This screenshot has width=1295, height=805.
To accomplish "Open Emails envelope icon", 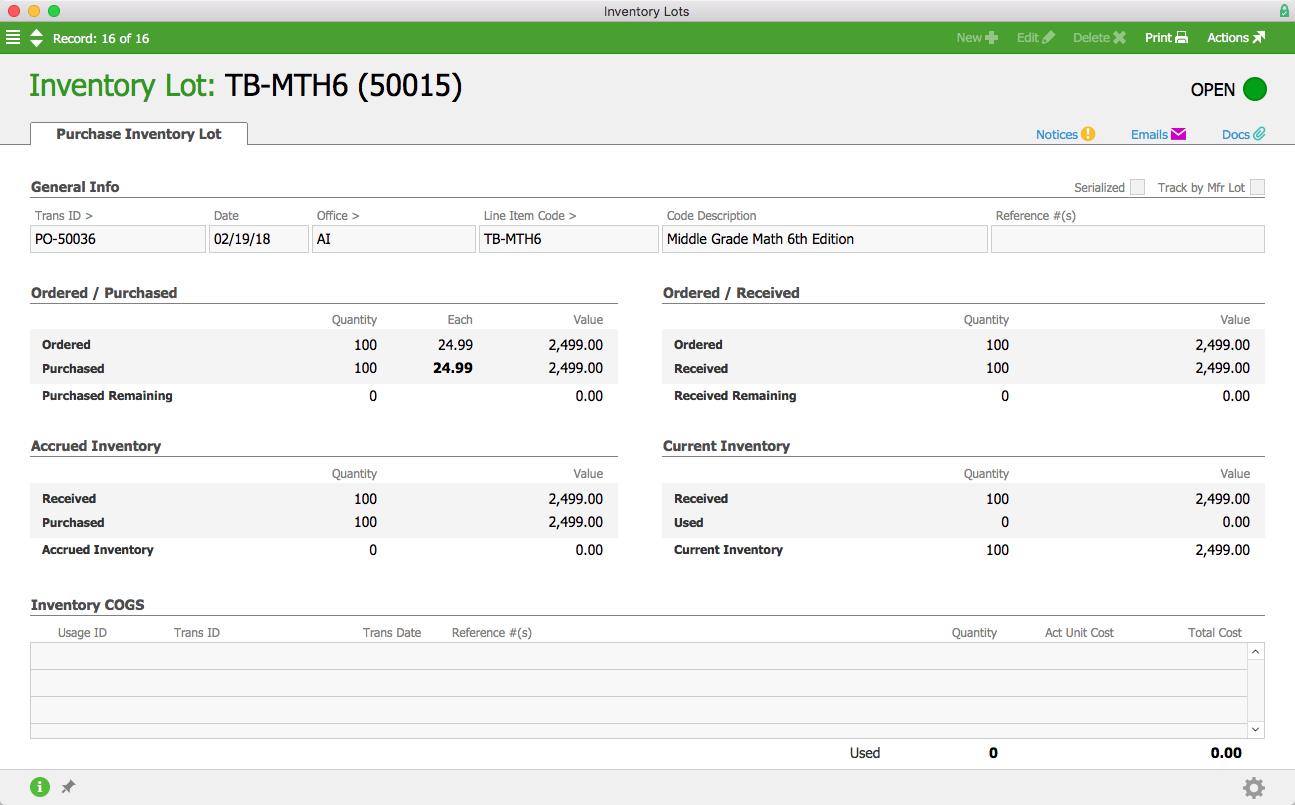I will (x=1178, y=134).
